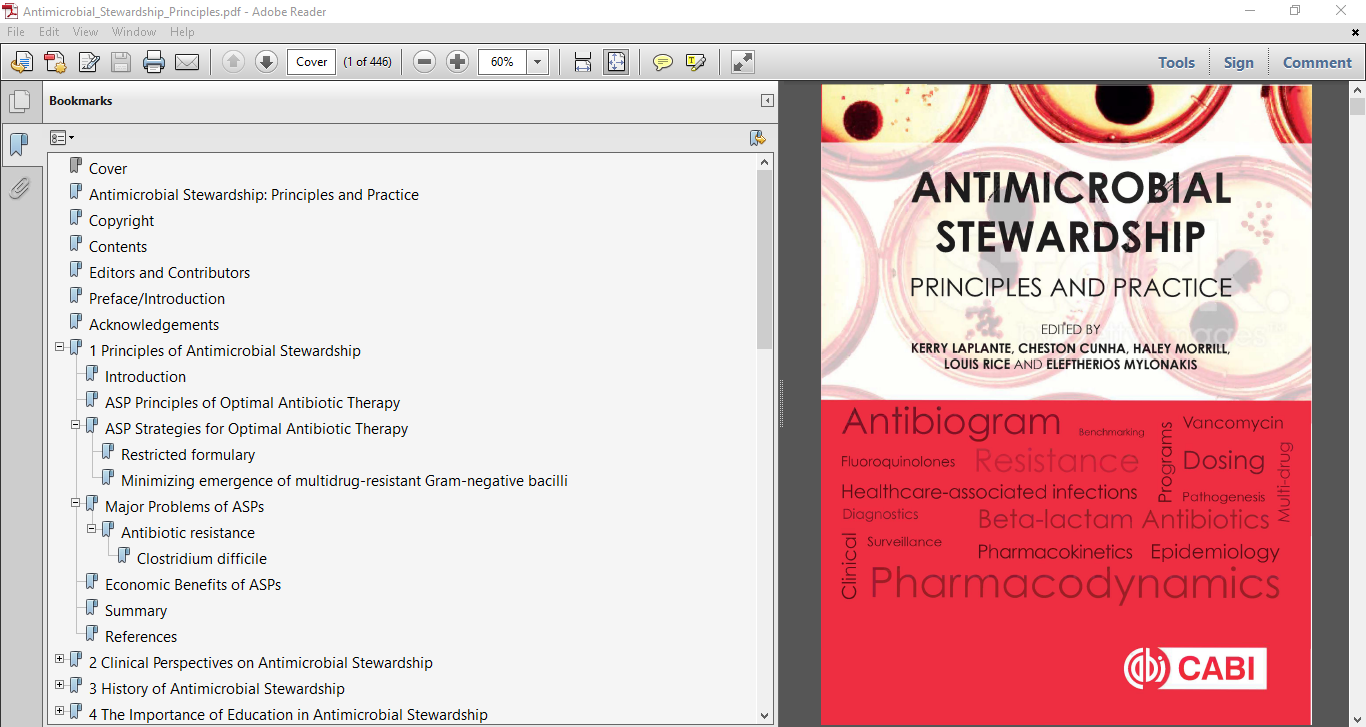Image resolution: width=1366 pixels, height=727 pixels.
Task: Toggle Fit One Full Page view
Action: (616, 61)
